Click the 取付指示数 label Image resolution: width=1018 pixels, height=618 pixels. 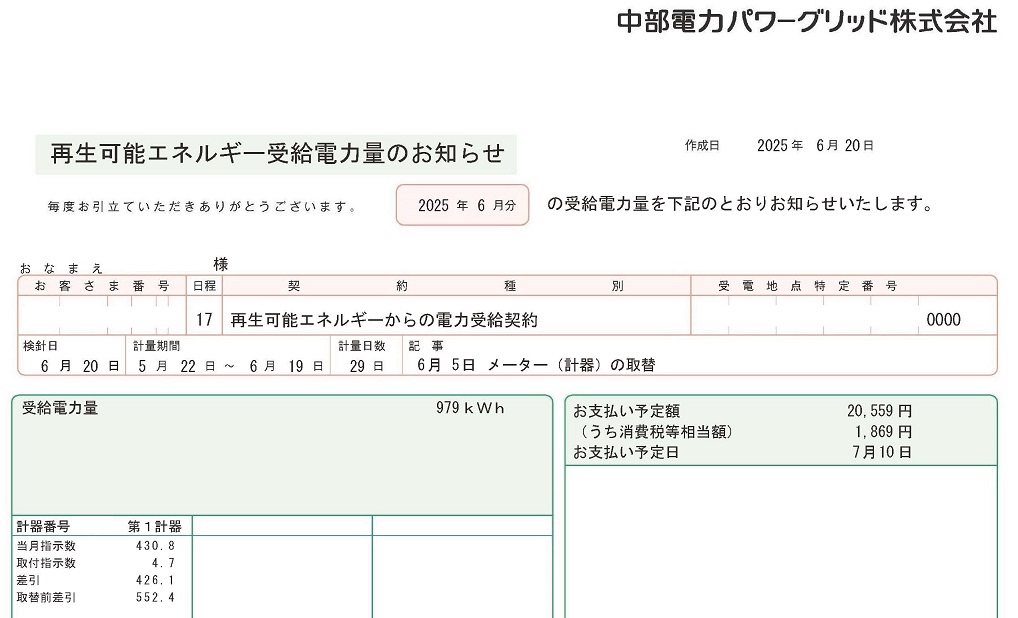(x=46, y=563)
